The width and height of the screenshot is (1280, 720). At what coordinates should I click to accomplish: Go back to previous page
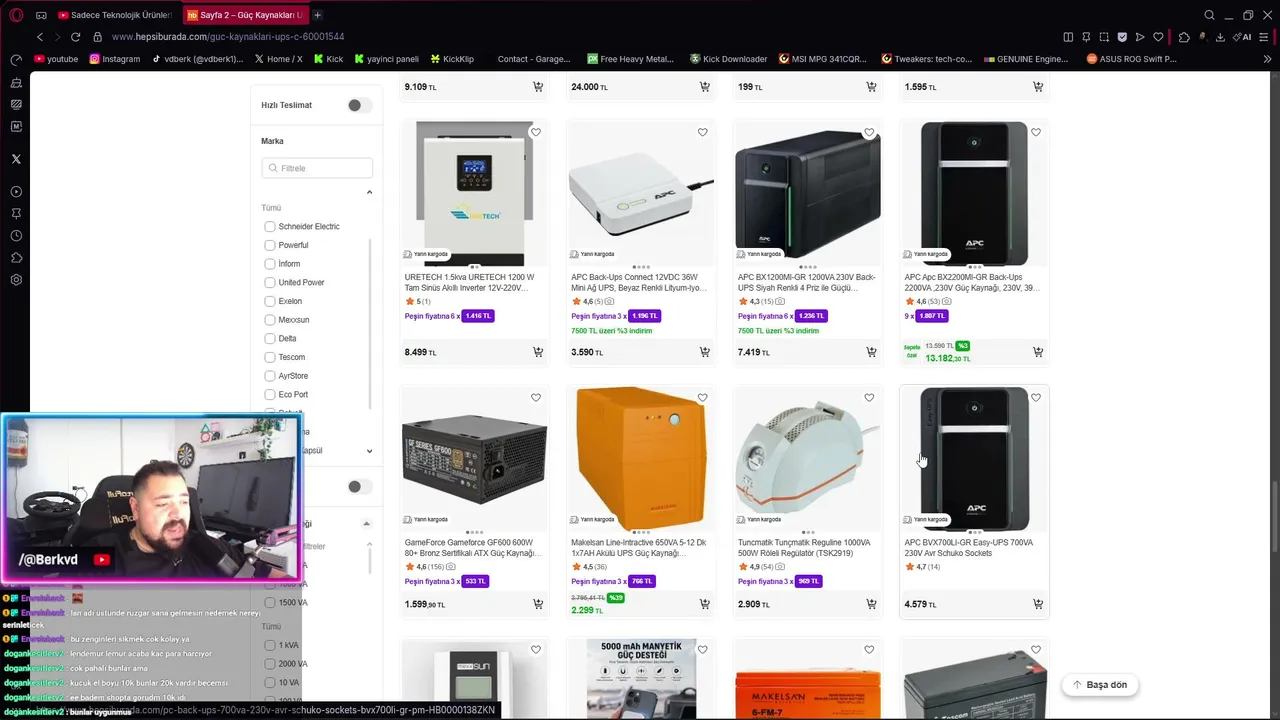pyautogui.click(x=40, y=37)
